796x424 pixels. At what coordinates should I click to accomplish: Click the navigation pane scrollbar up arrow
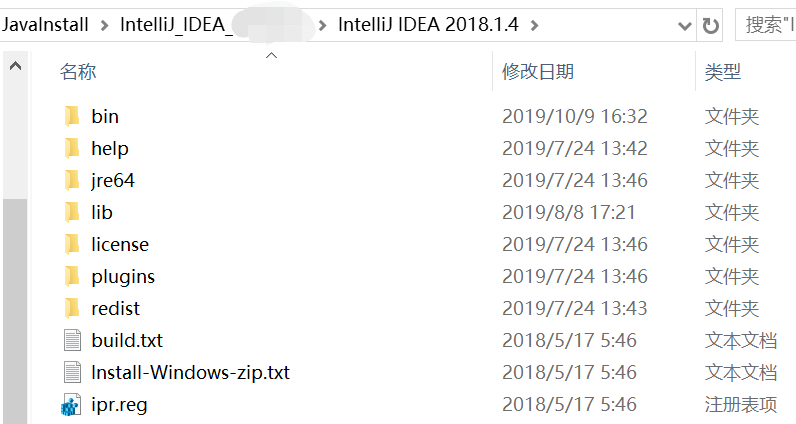(x=15, y=67)
